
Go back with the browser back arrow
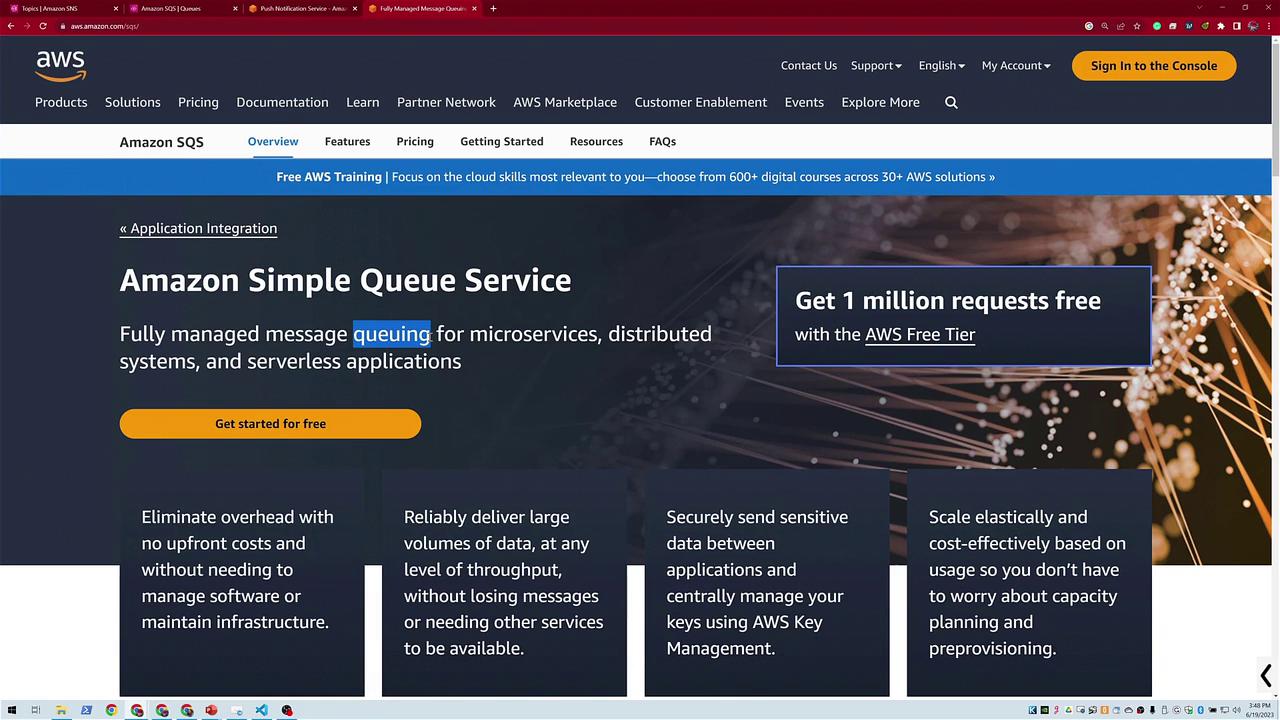11,26
